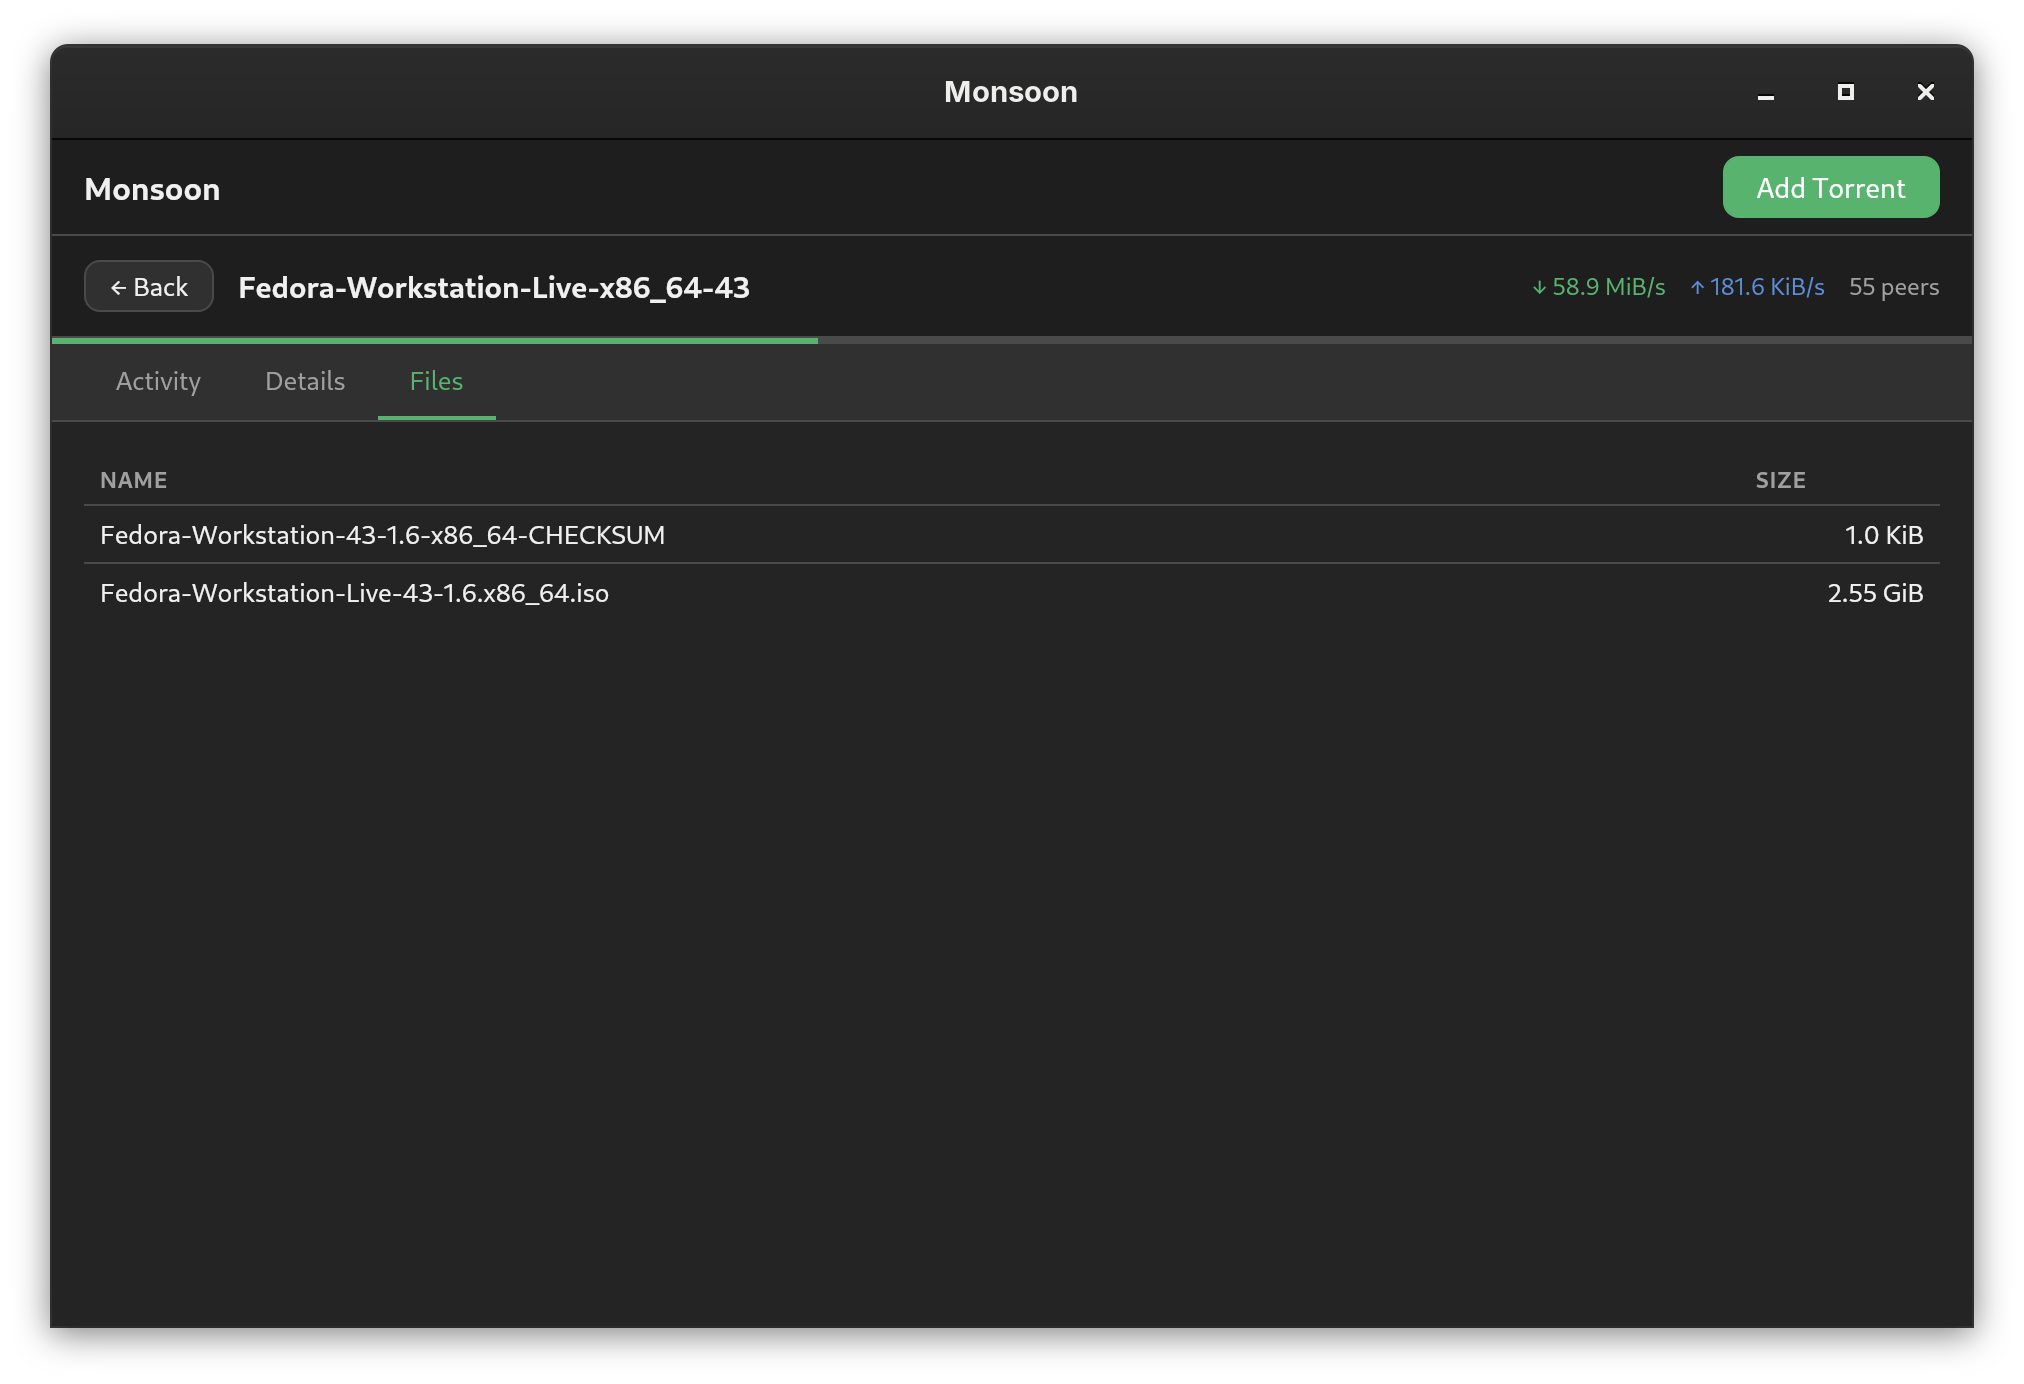Click the 2.55 GiB size value
This screenshot has width=2024, height=1384.
click(x=1875, y=593)
